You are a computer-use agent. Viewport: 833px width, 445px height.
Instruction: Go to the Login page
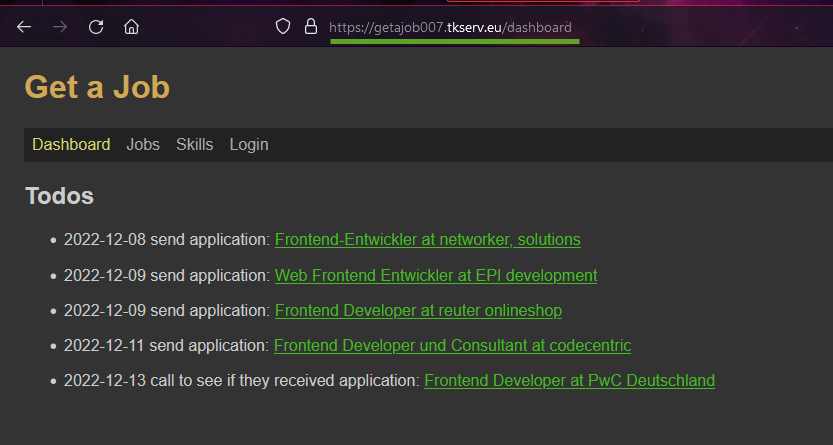tap(248, 145)
